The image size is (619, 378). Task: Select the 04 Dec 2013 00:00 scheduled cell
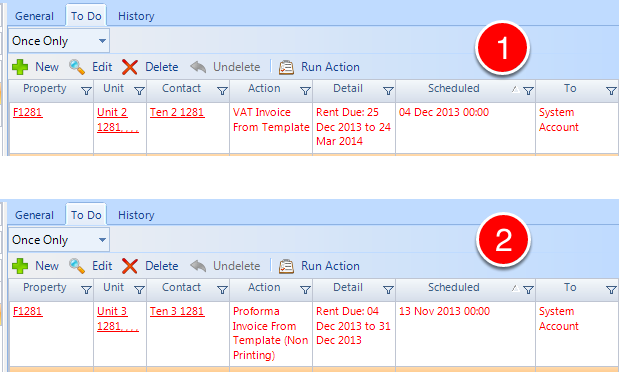coord(465,128)
